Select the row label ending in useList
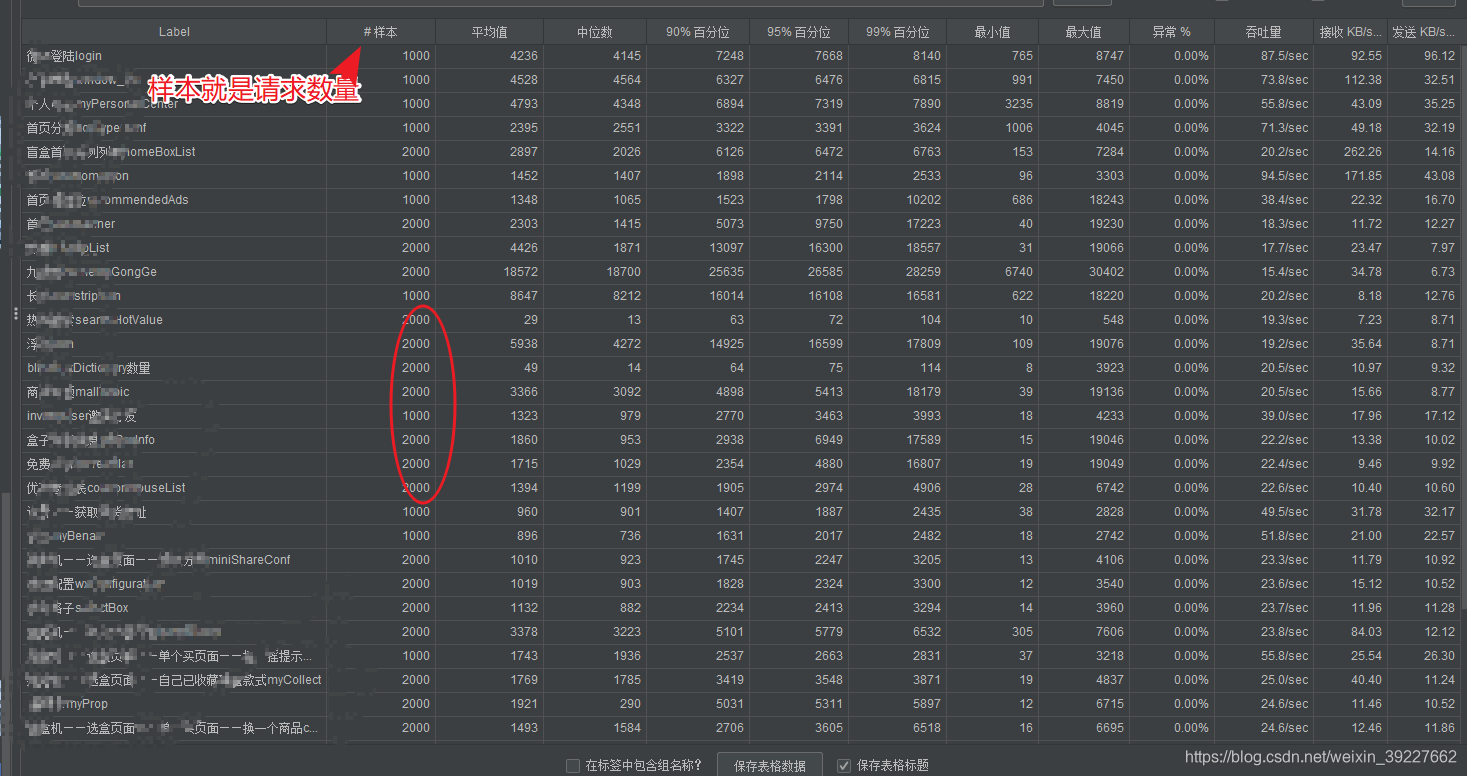The width and height of the screenshot is (1467, 776). (x=174, y=488)
